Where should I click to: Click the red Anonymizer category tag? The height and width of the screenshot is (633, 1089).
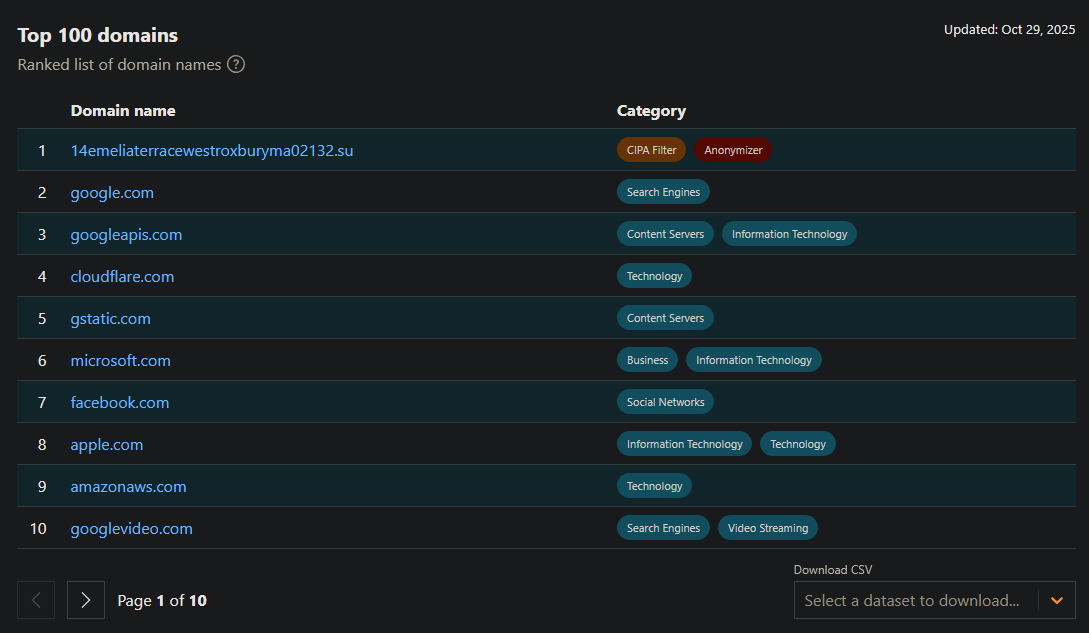[733, 150]
